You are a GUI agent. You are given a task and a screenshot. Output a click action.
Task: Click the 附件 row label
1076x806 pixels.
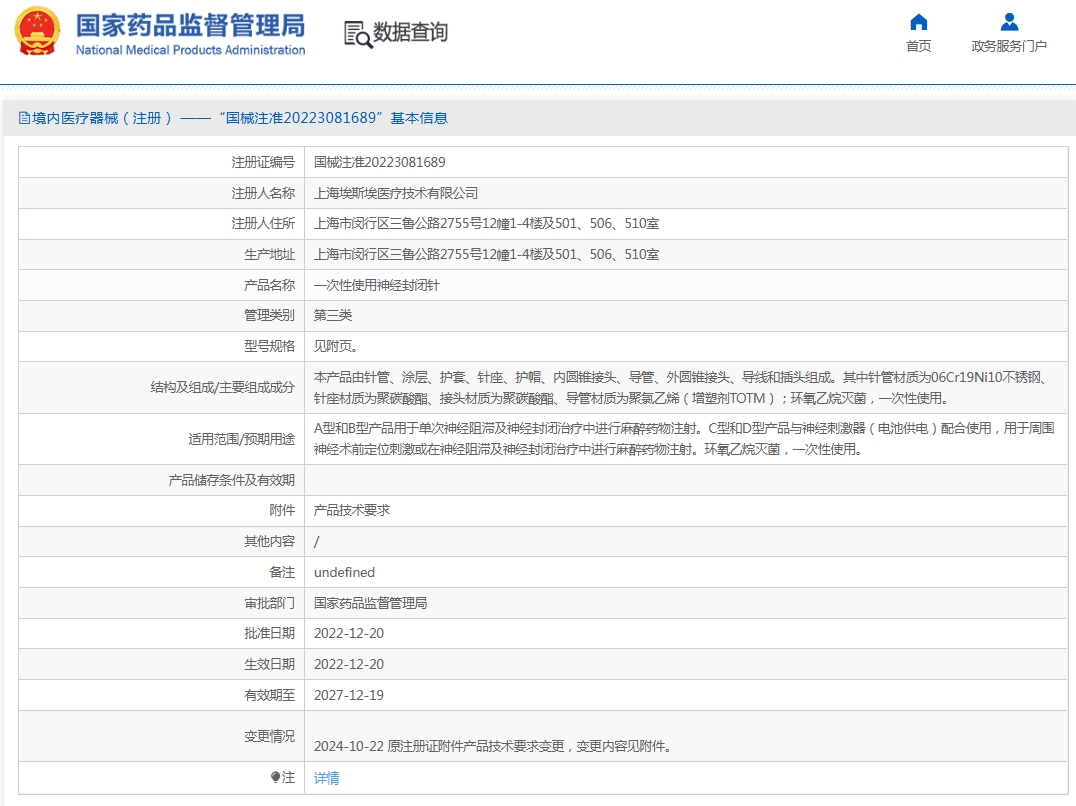pyautogui.click(x=282, y=510)
